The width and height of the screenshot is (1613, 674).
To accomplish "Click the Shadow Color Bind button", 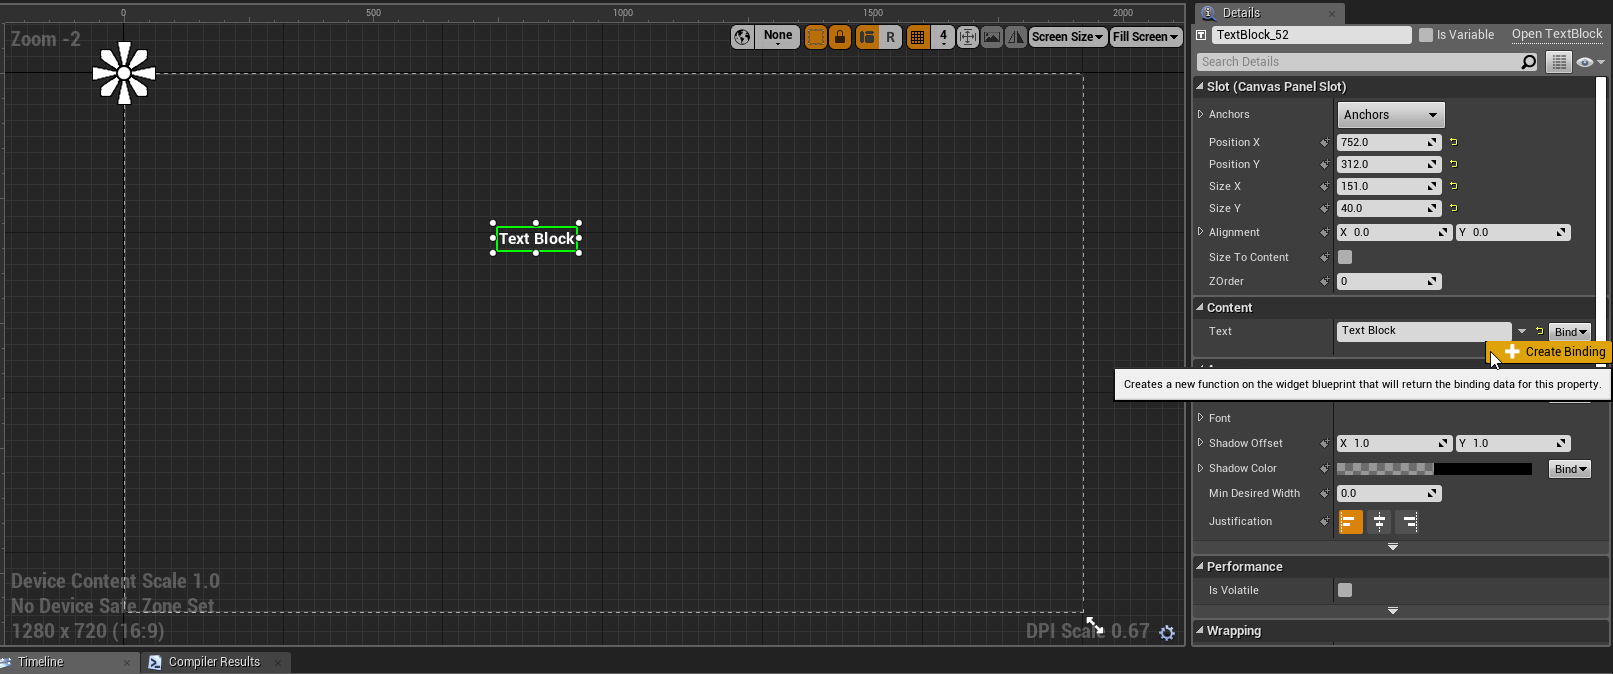I will 1570,469.
